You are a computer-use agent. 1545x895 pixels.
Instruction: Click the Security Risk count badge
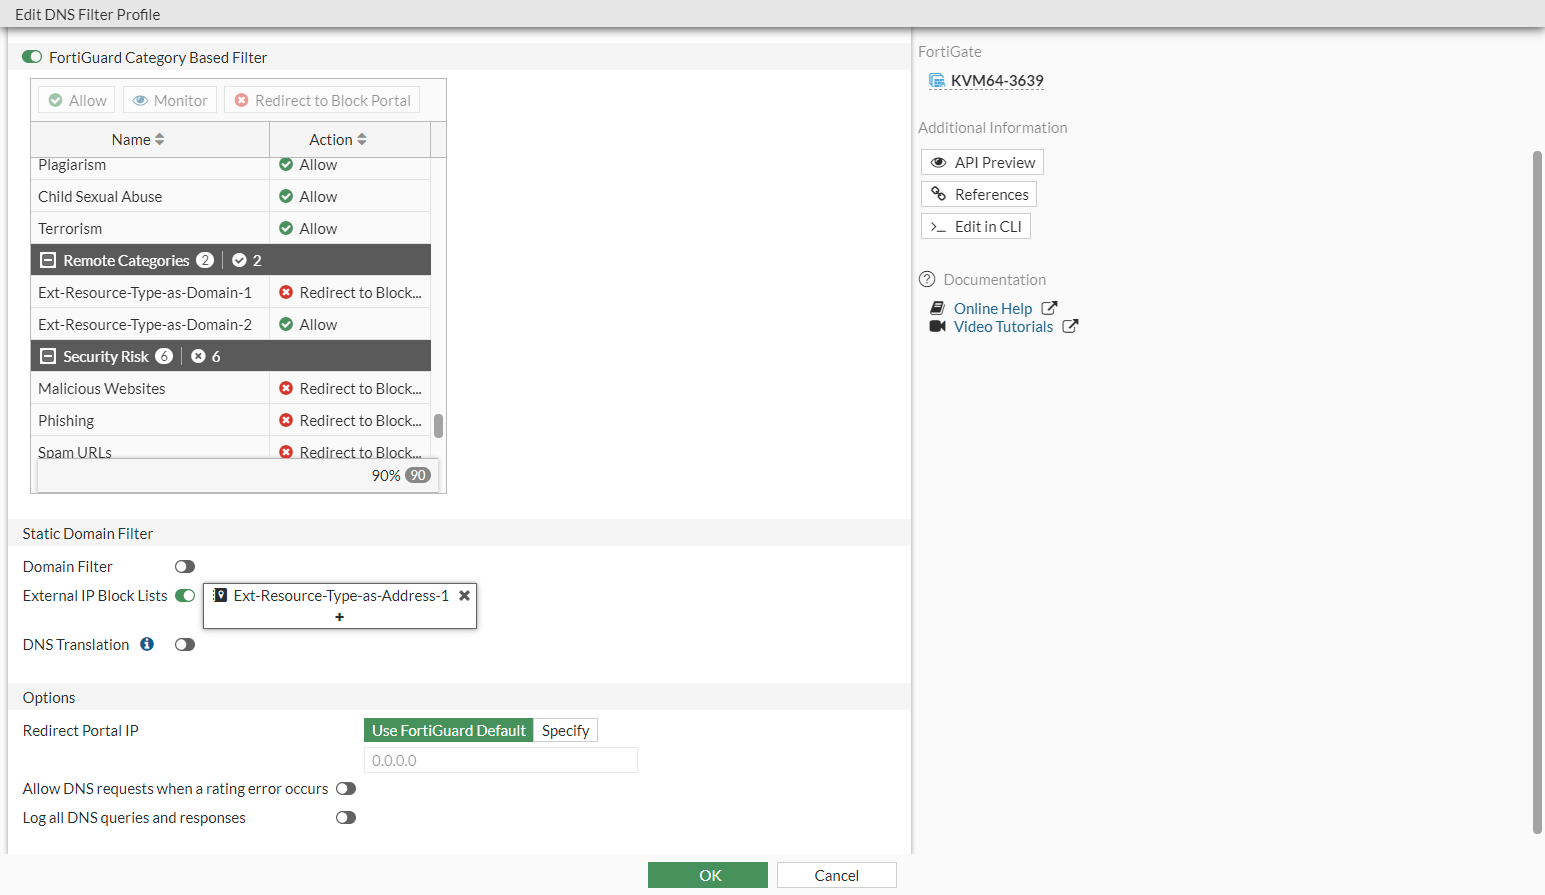(x=164, y=356)
